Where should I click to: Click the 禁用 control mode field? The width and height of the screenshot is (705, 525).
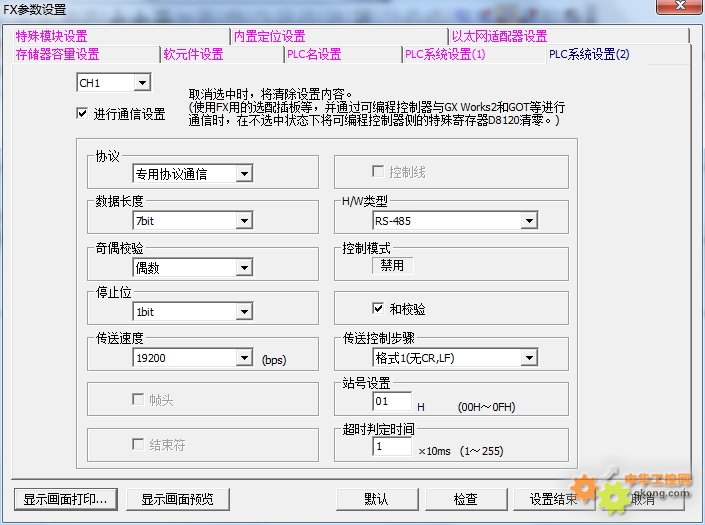393,265
